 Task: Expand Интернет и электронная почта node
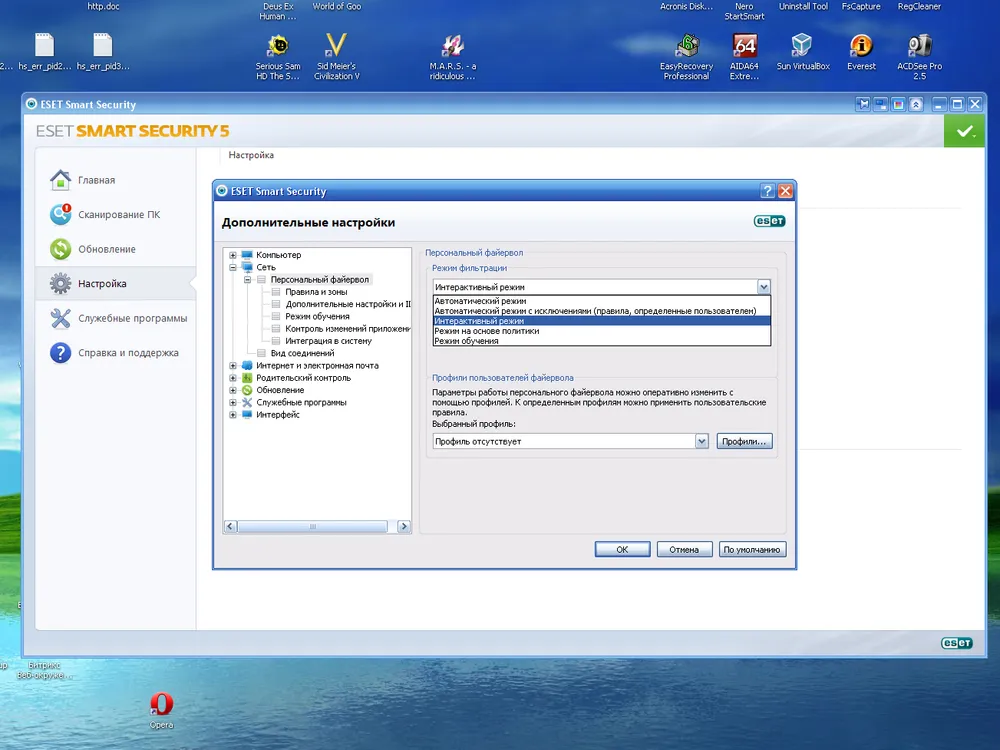click(233, 366)
